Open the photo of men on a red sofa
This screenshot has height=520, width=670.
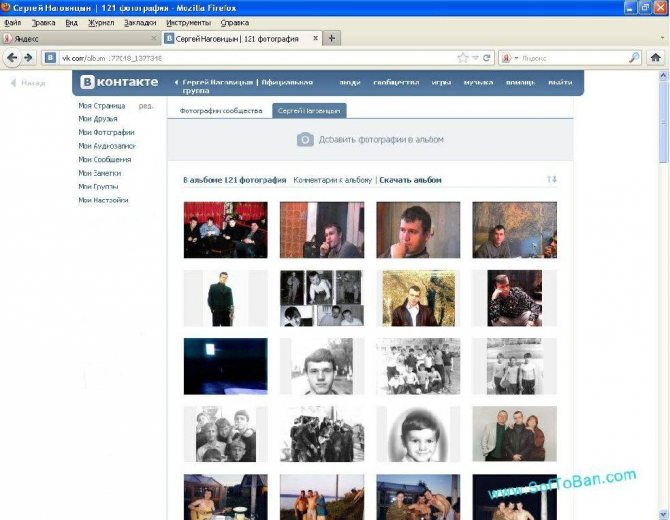[226, 230]
